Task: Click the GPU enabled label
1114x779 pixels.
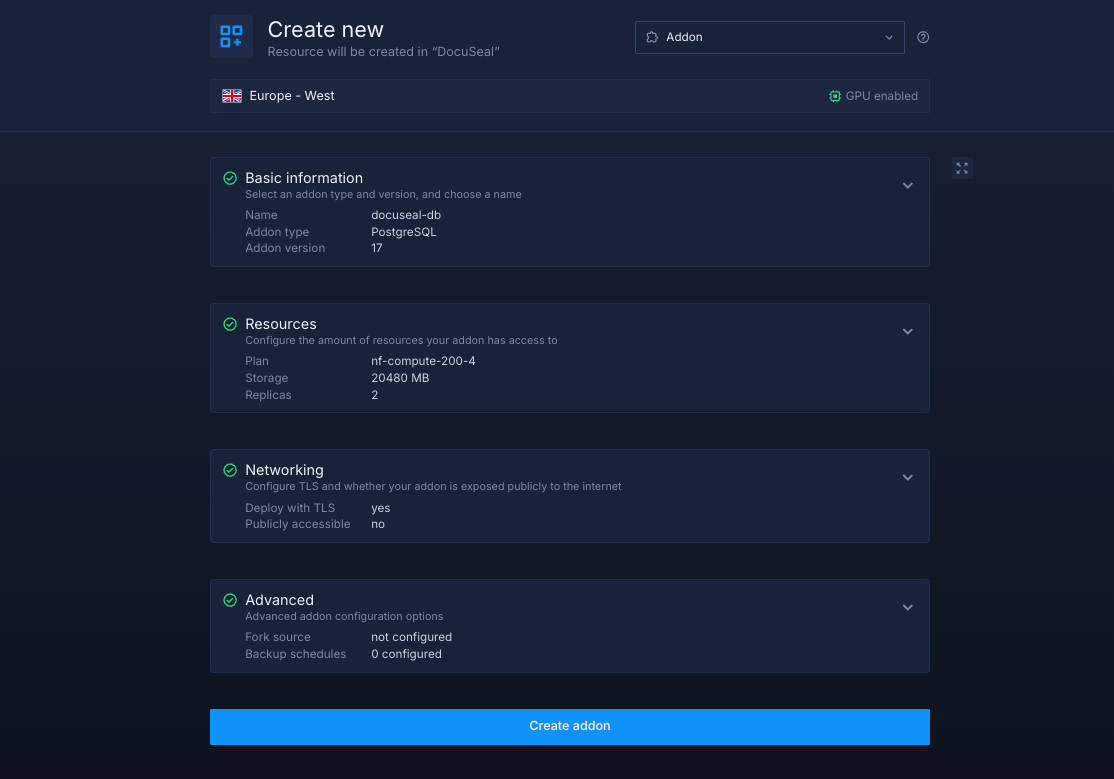Action: pos(881,96)
